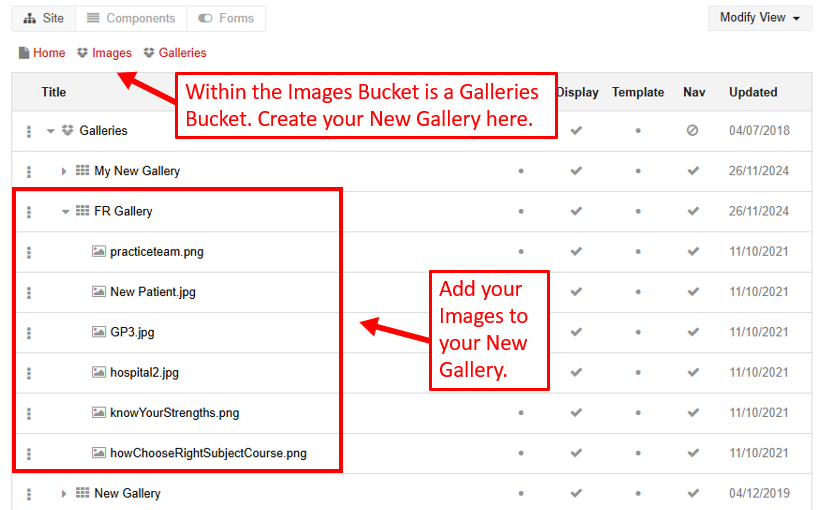Toggle Display check for practiceteam.png
The width and height of the screenshot is (820, 510).
[576, 252]
